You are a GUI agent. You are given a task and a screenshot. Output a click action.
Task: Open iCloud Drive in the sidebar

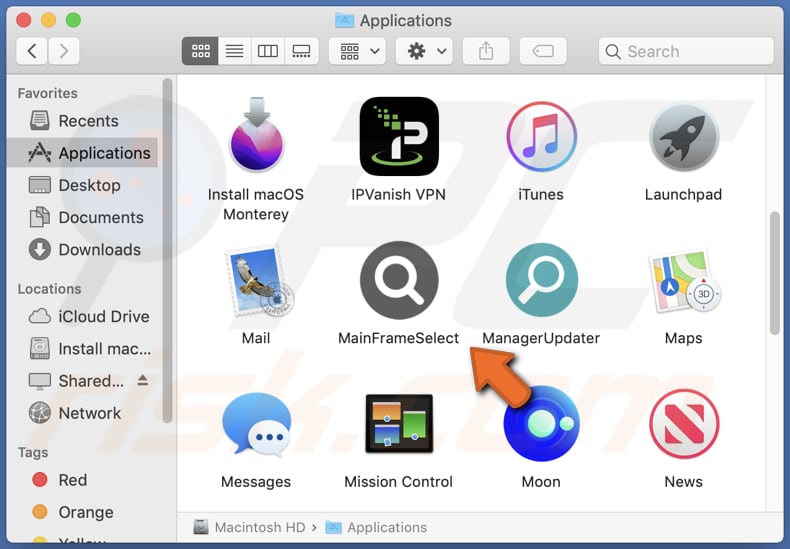point(82,316)
